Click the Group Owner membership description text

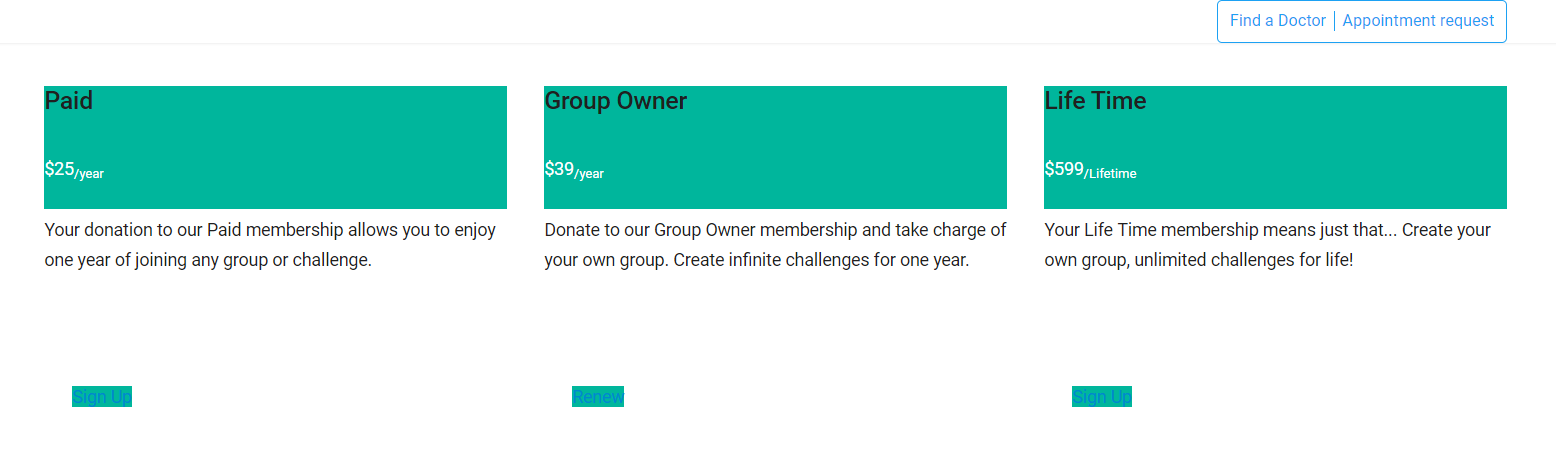[x=775, y=245]
